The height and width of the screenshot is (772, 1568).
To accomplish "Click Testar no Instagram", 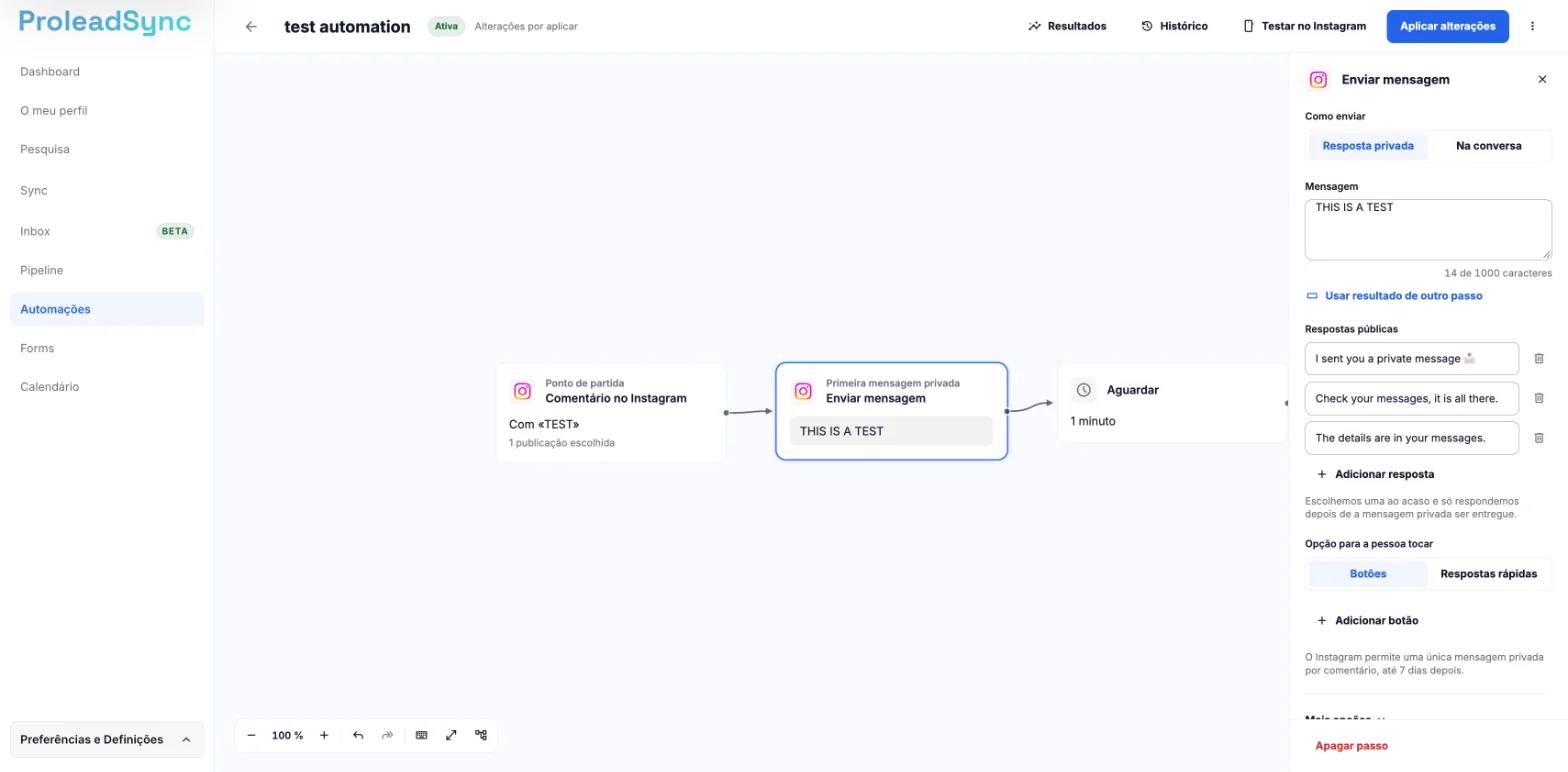I will 1304,26.
